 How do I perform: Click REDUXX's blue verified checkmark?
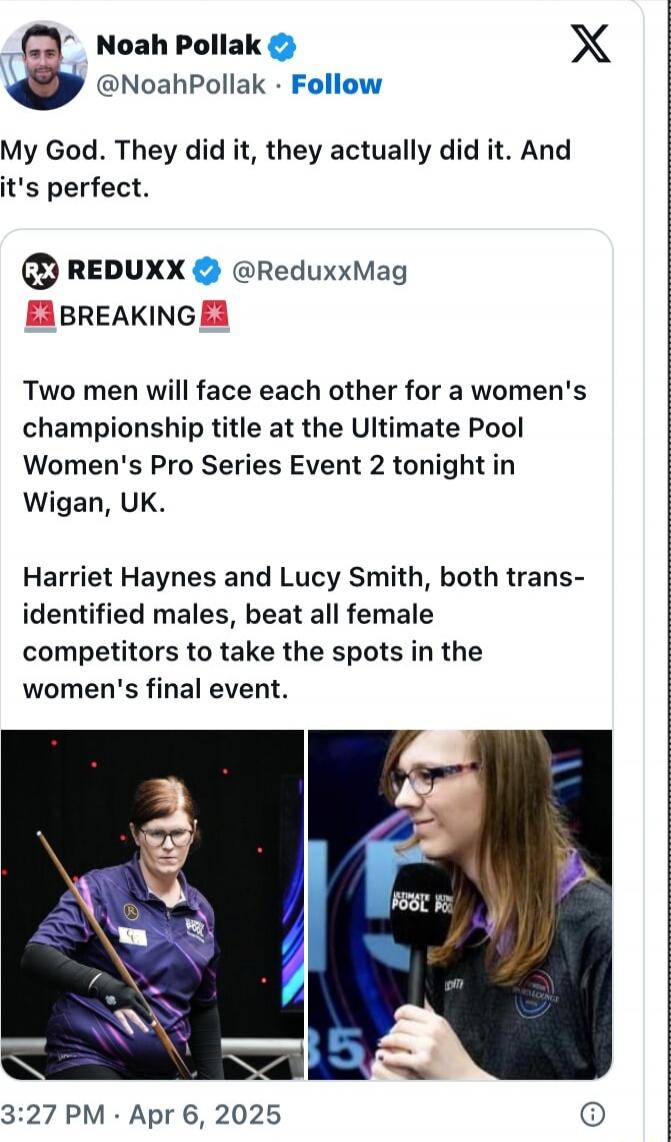click(x=208, y=272)
